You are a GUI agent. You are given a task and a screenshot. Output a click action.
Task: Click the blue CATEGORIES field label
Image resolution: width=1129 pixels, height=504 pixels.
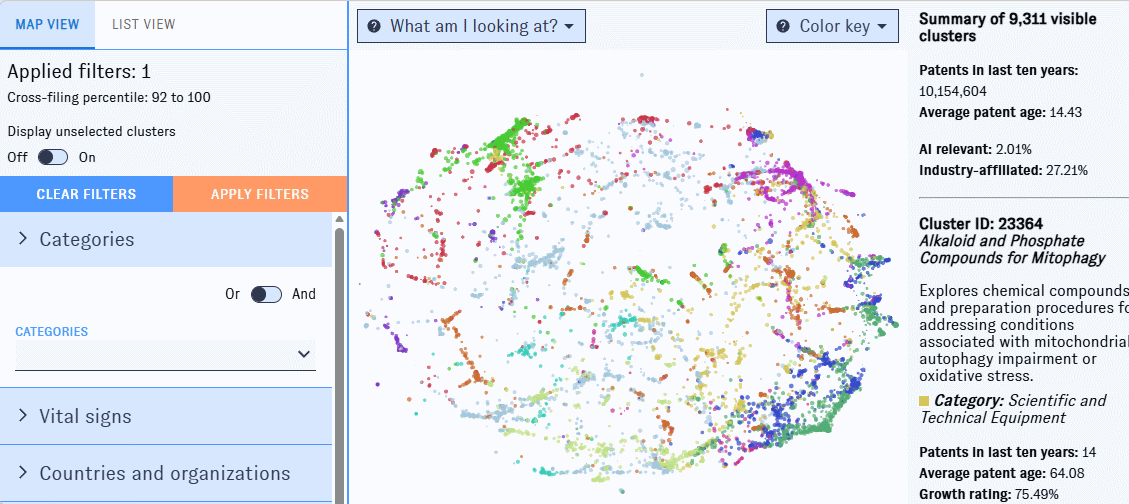tap(52, 332)
